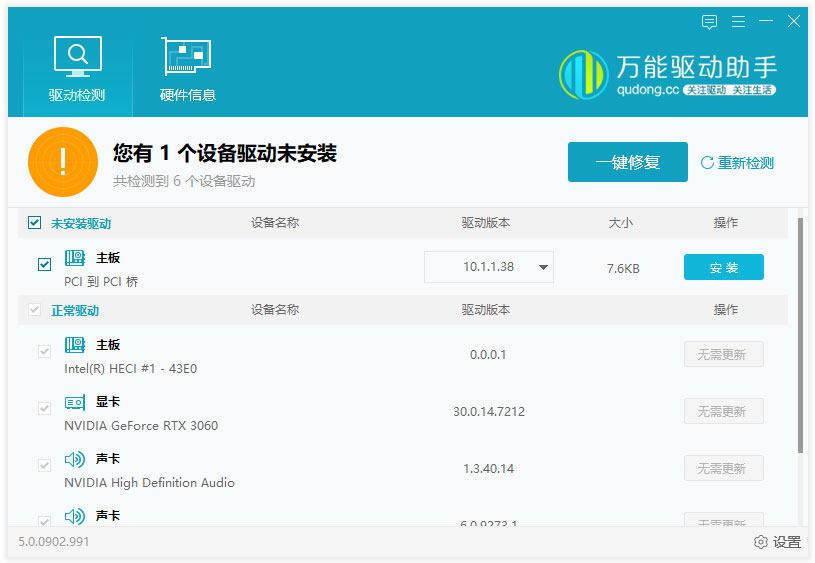Click the settings gear icon
The image size is (815, 563).
(760, 542)
